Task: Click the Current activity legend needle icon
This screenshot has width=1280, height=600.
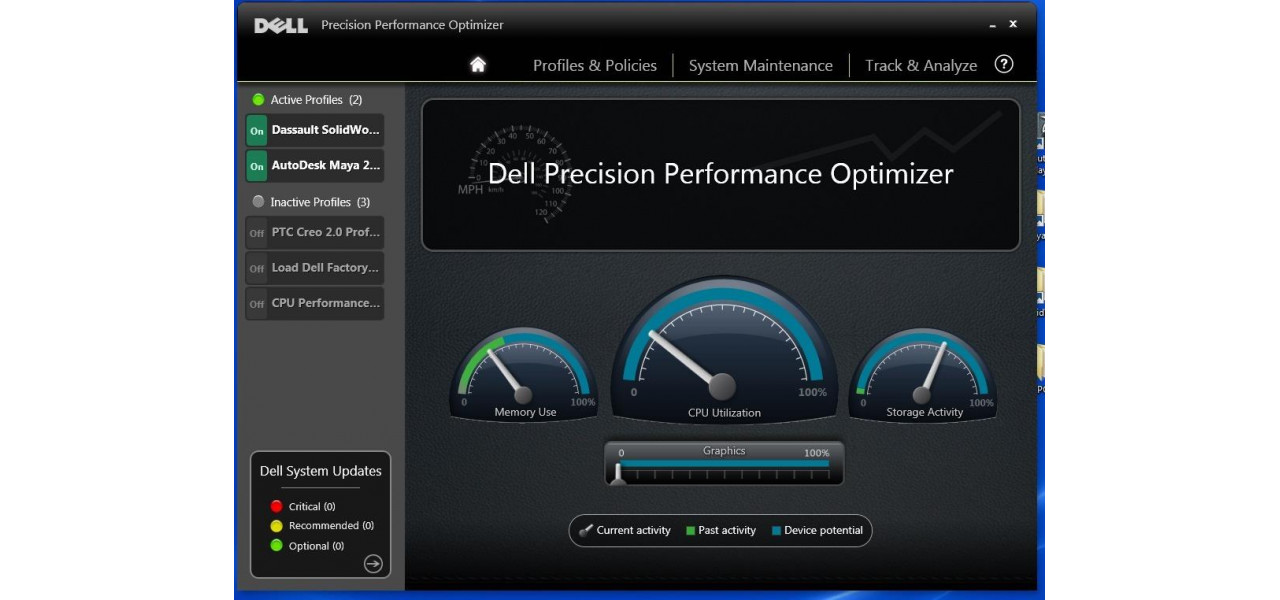Action: (586, 530)
